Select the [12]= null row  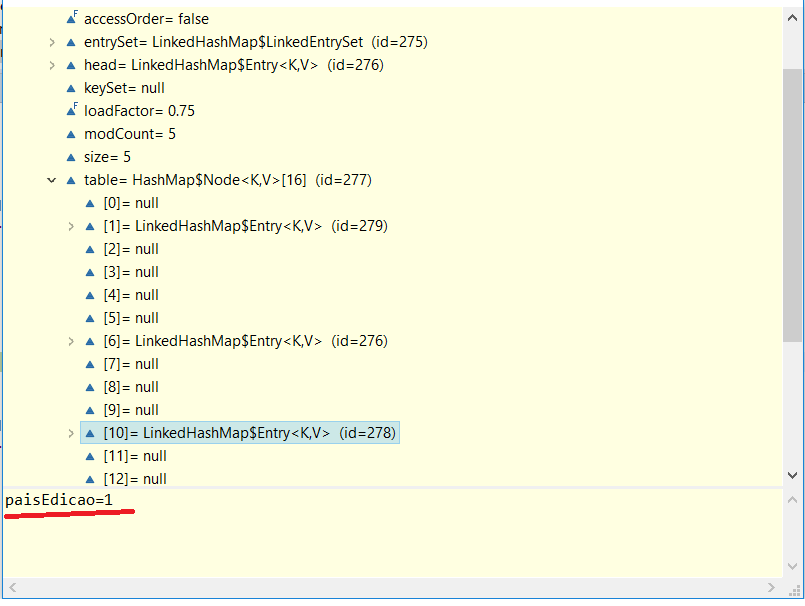click(x=135, y=479)
